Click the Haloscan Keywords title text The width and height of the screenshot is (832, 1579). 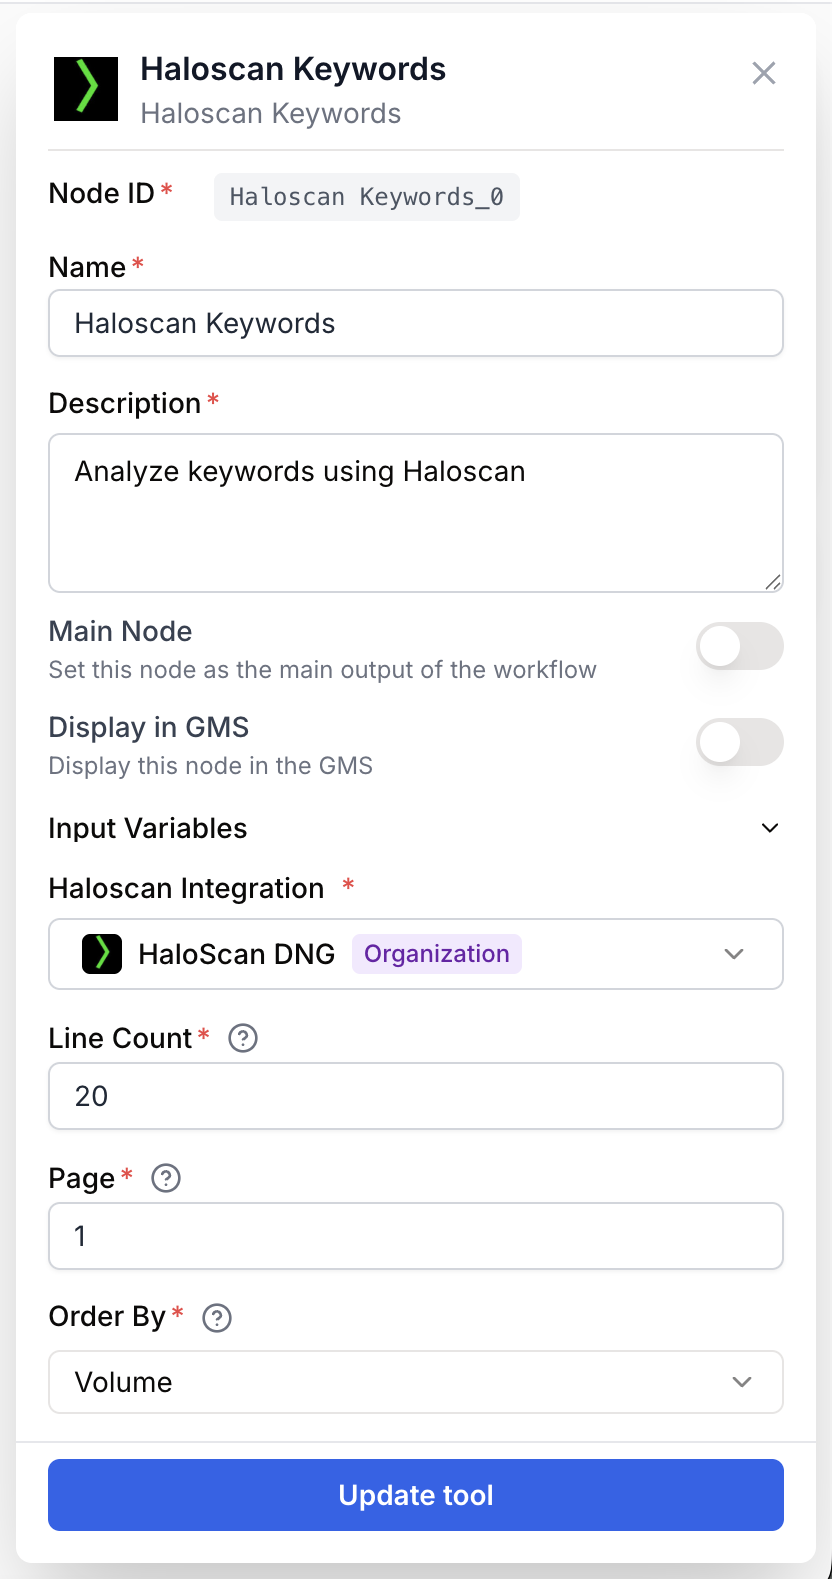click(x=293, y=69)
